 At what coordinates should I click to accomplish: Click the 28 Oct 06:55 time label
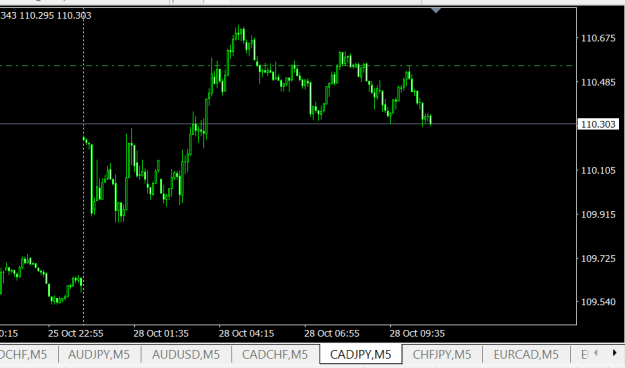332,333
